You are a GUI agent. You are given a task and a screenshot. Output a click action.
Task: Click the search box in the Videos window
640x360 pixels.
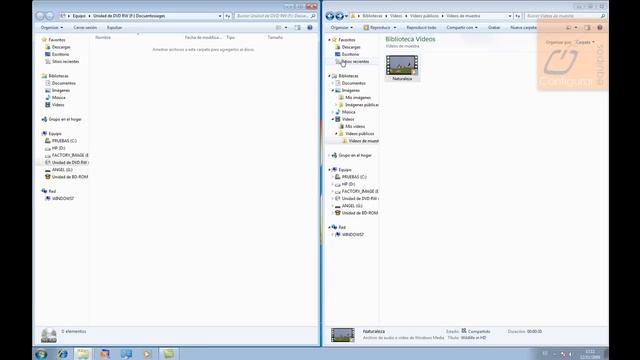565,16
